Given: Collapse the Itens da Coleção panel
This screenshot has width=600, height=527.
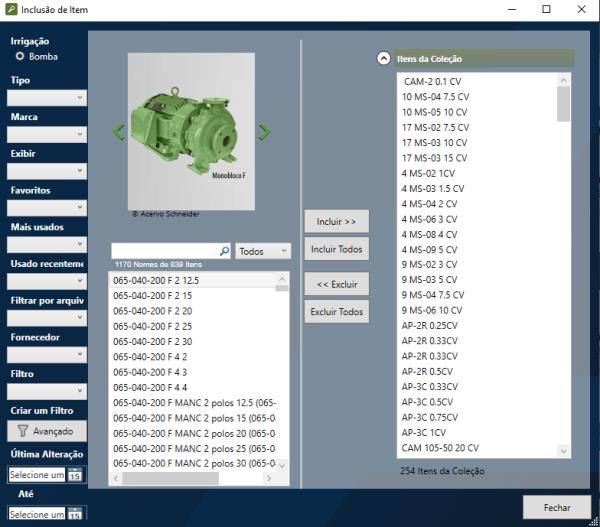Looking at the screenshot, I should 383,59.
